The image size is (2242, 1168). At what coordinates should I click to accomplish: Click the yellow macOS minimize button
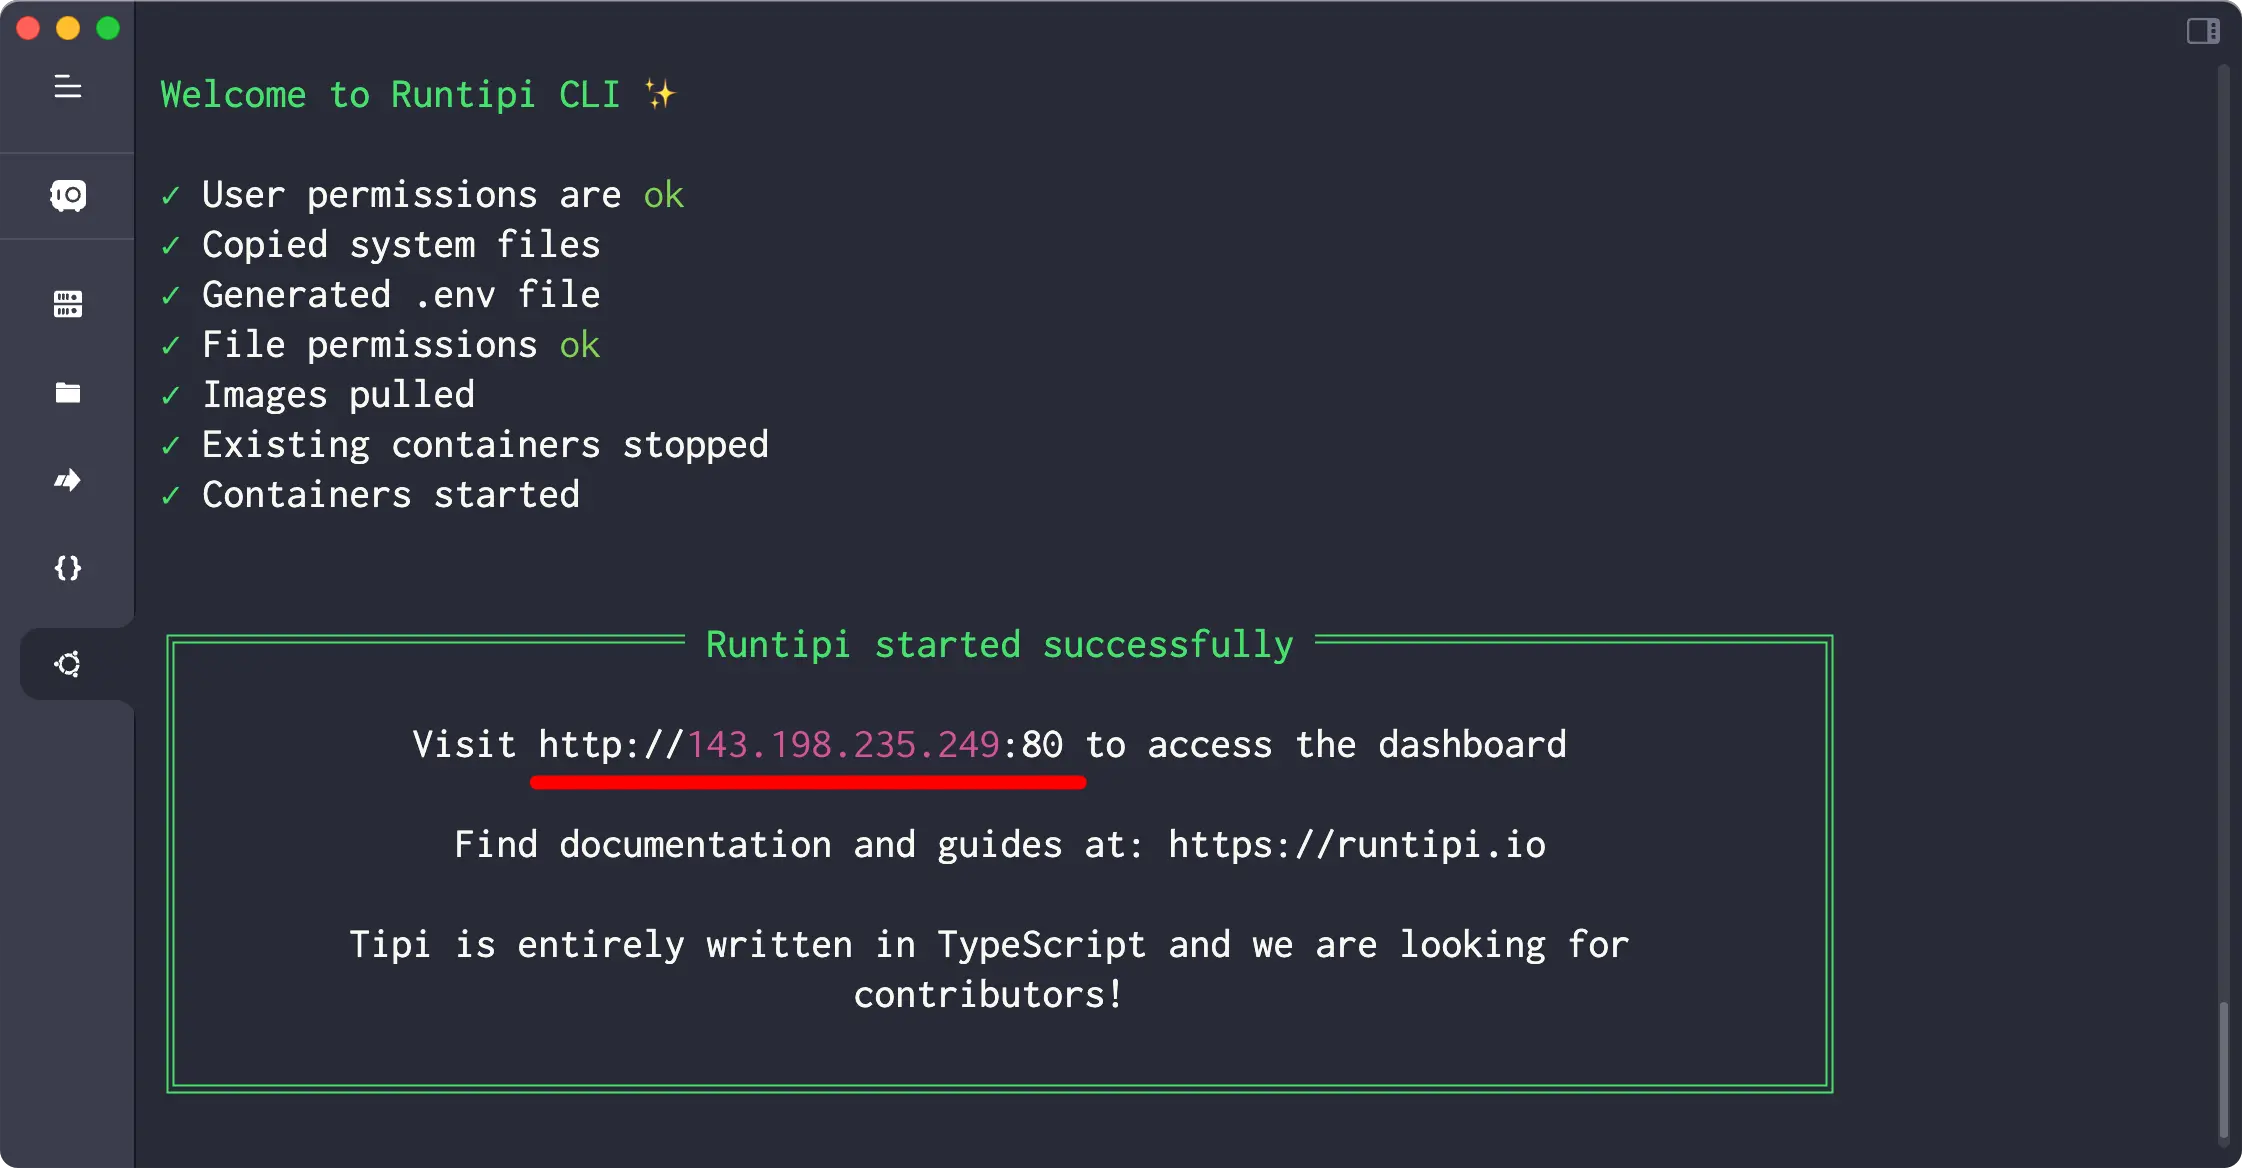(x=68, y=28)
